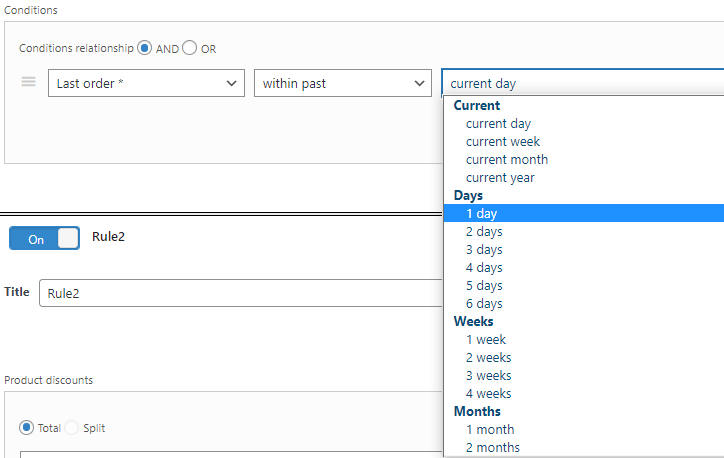Click the Title input field containing Rule2
Viewport: 724px width, 458px height.
click(x=241, y=293)
